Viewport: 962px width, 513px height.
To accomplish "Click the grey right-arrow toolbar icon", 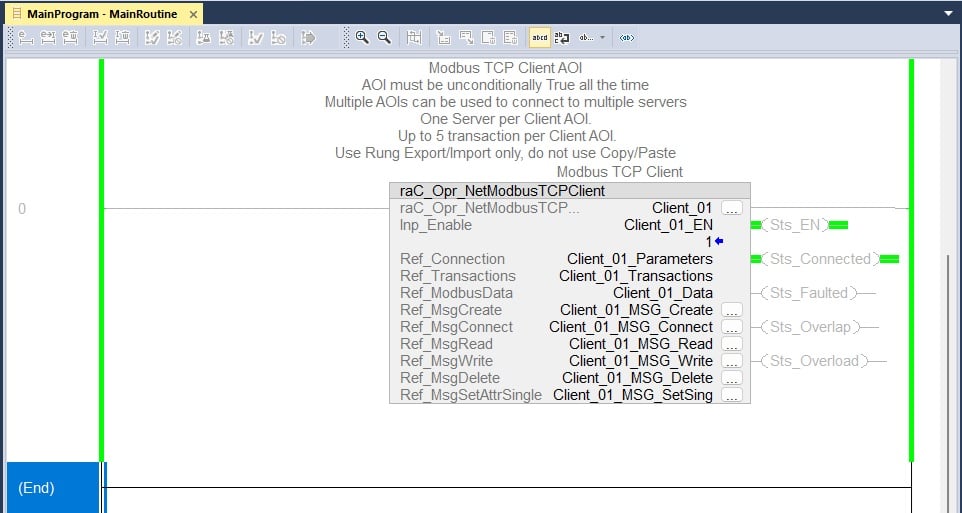I will [309, 38].
